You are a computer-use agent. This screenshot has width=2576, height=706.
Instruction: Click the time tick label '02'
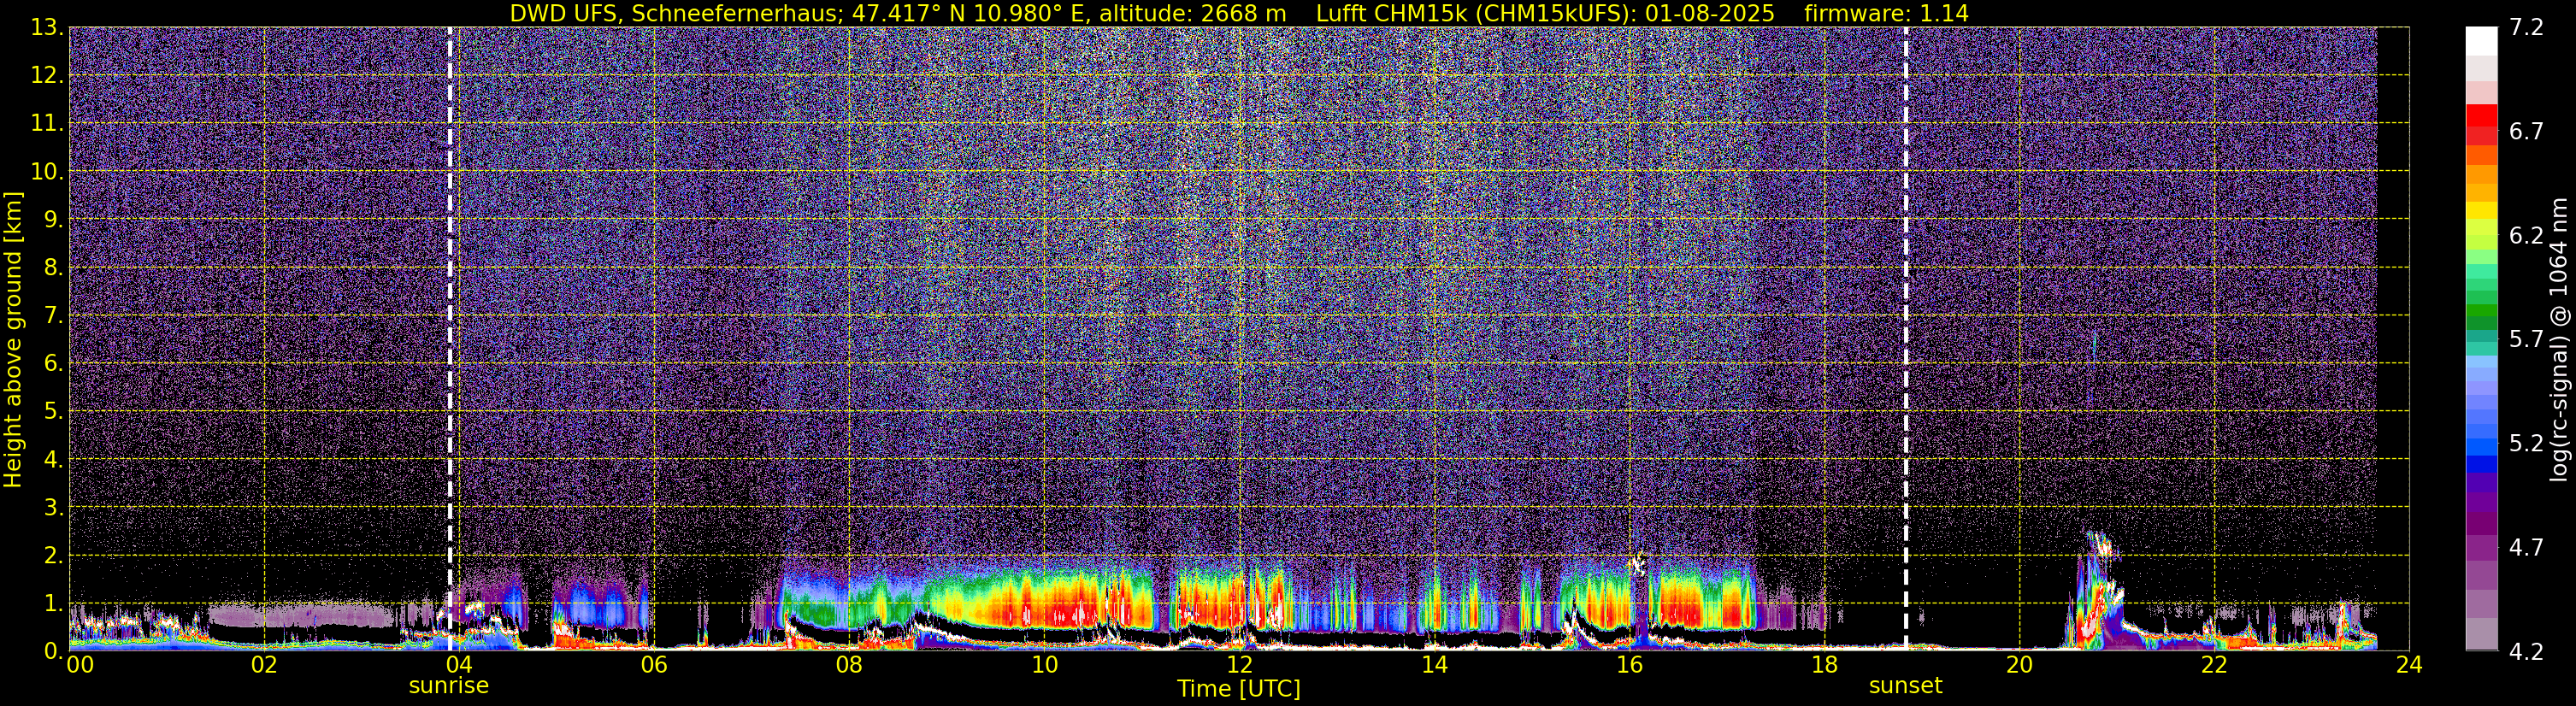click(x=264, y=665)
